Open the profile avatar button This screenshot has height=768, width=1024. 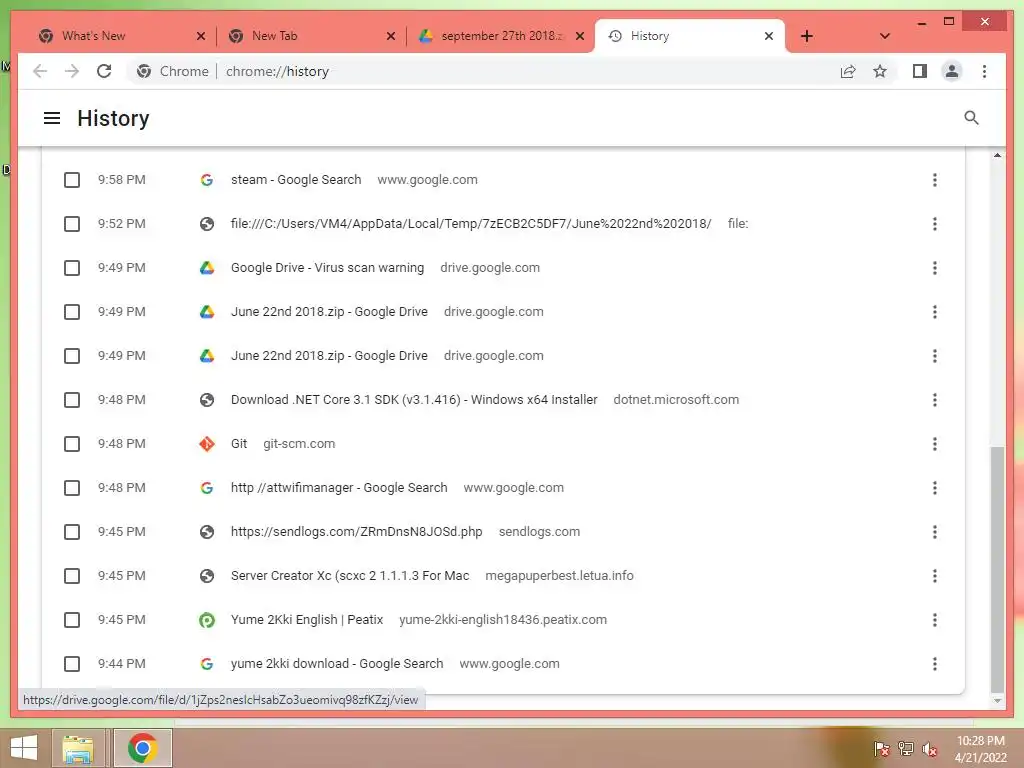(x=952, y=71)
